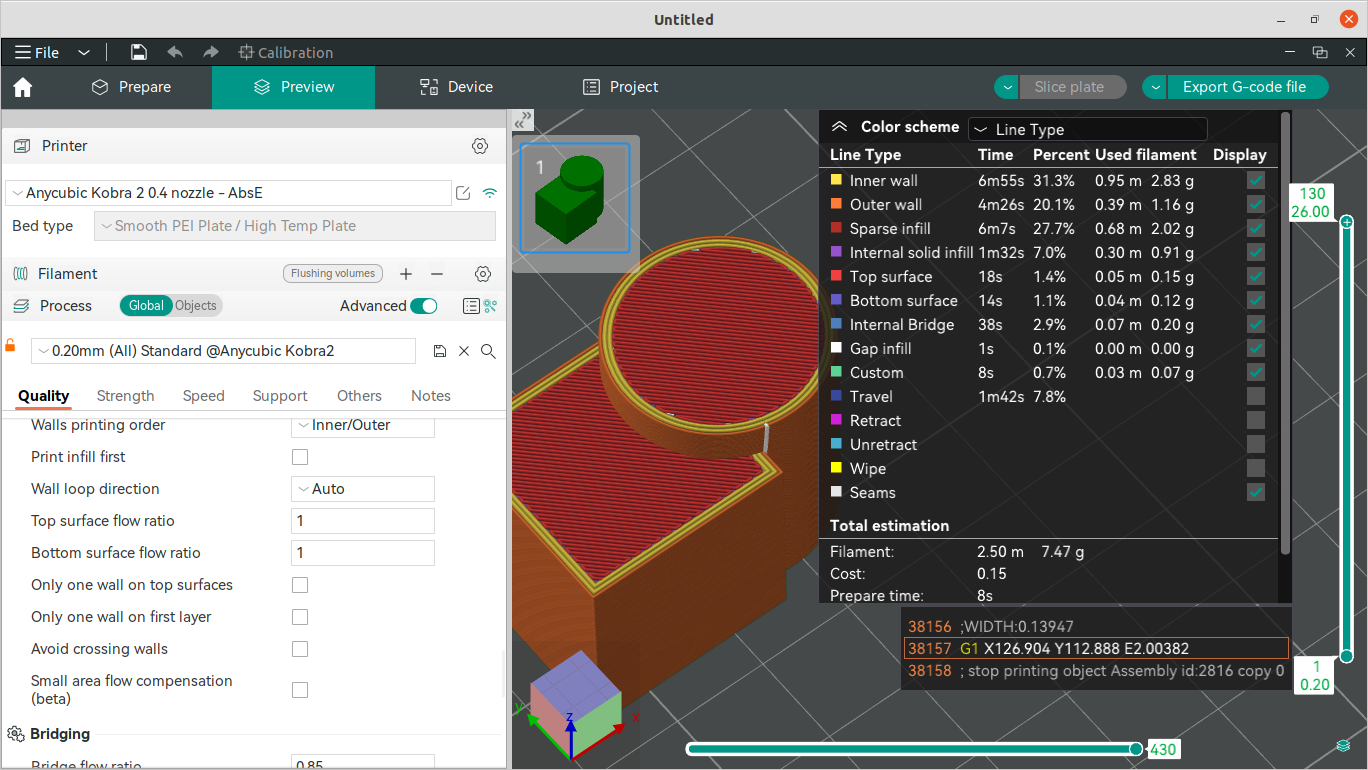Click the Save icon in top toolbar
This screenshot has width=1368, height=770.
[x=139, y=52]
